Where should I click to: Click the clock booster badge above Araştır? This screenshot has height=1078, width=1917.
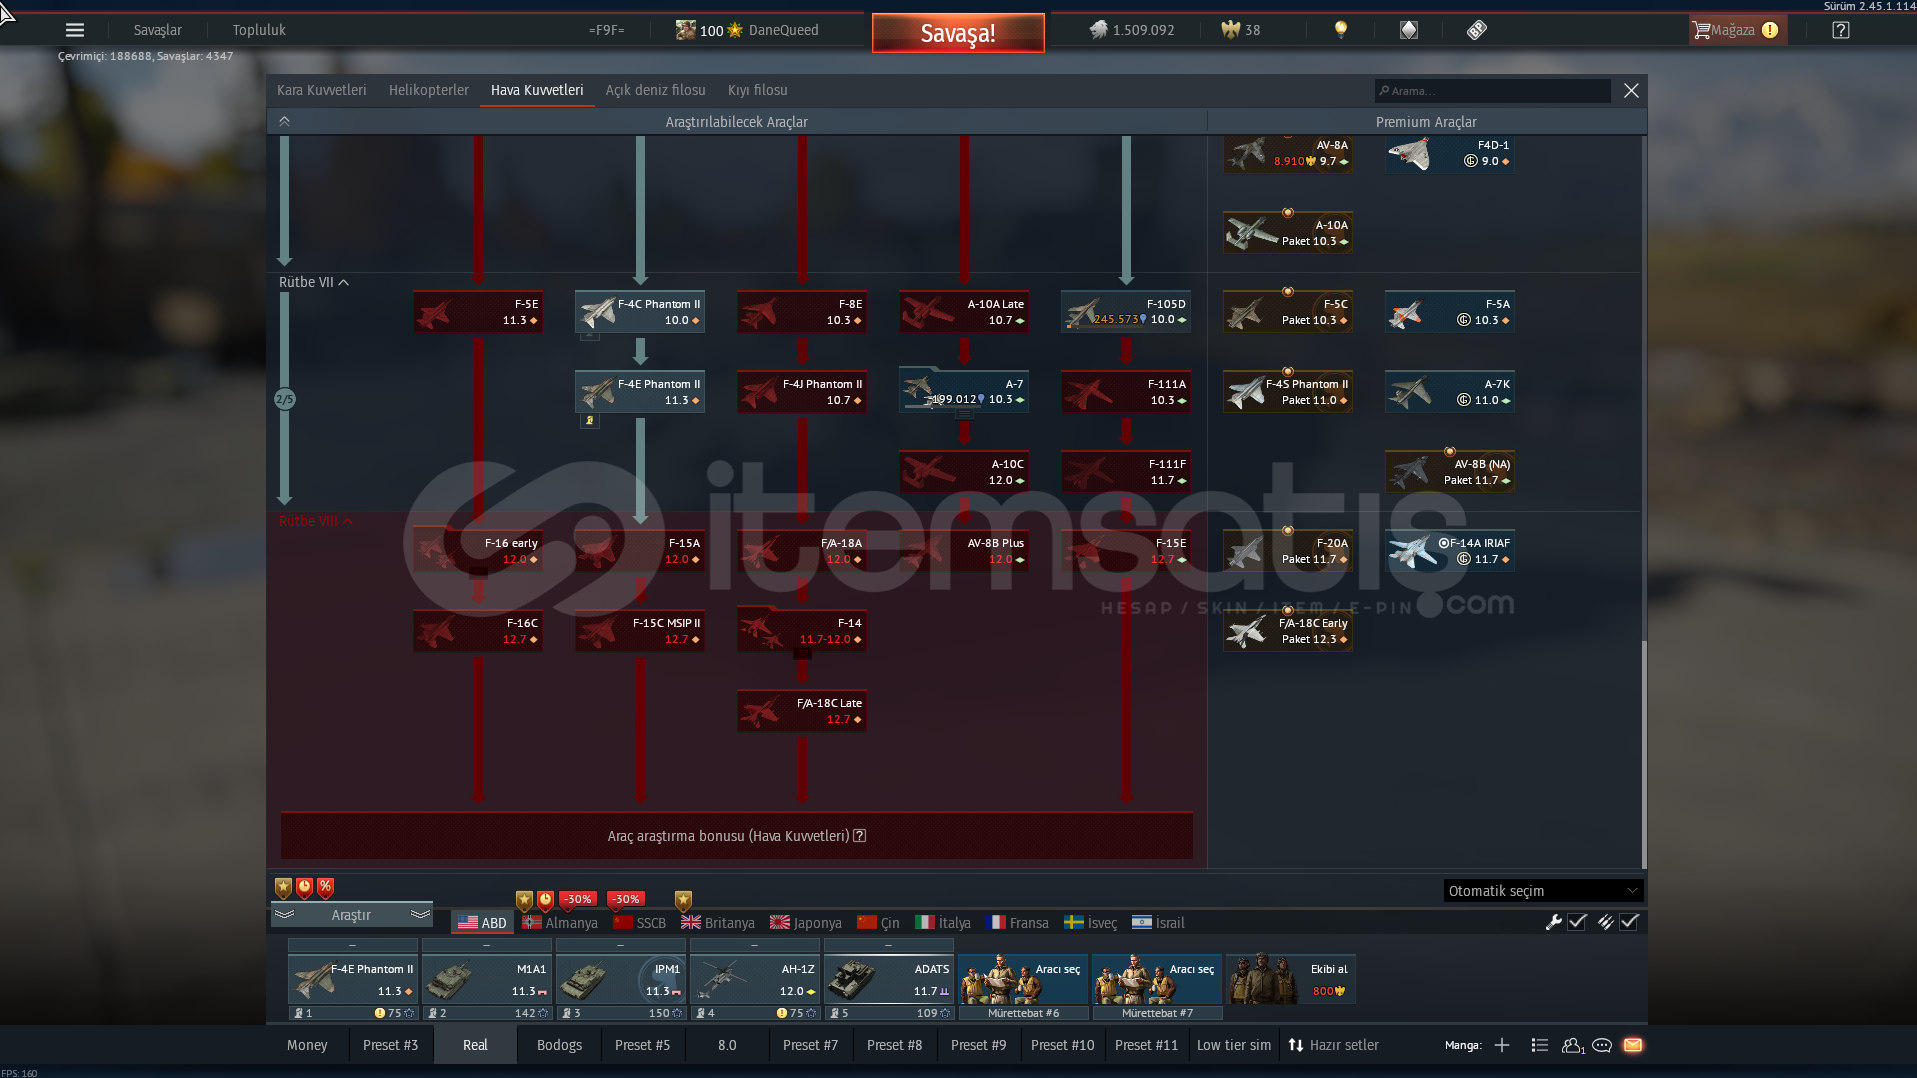coord(305,887)
